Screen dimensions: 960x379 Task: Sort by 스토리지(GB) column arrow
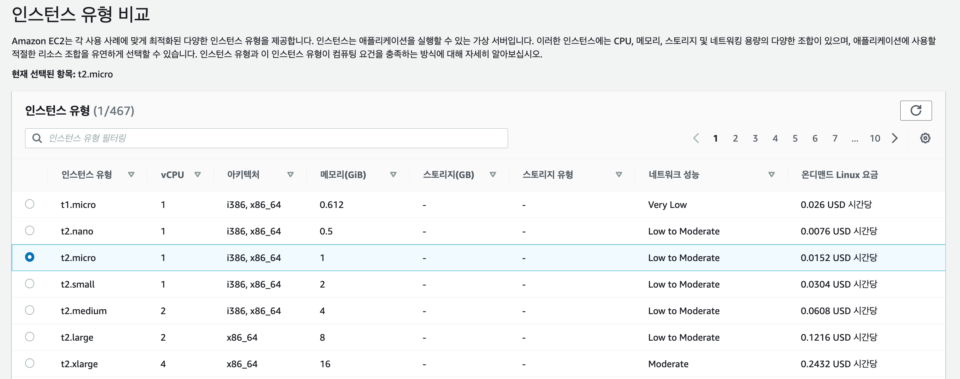pyautogui.click(x=492, y=174)
